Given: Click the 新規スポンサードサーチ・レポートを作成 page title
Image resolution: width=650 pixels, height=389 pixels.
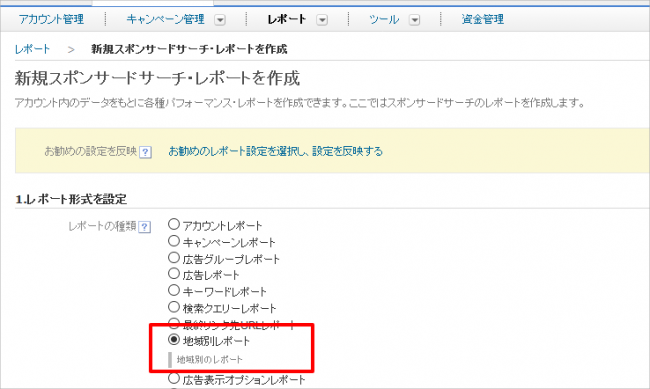Looking at the screenshot, I should (157, 78).
